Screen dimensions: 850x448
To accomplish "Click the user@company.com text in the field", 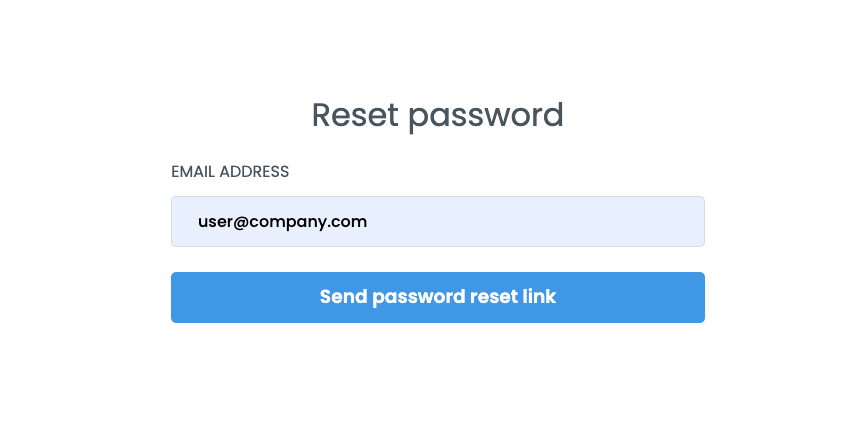I will tap(282, 222).
